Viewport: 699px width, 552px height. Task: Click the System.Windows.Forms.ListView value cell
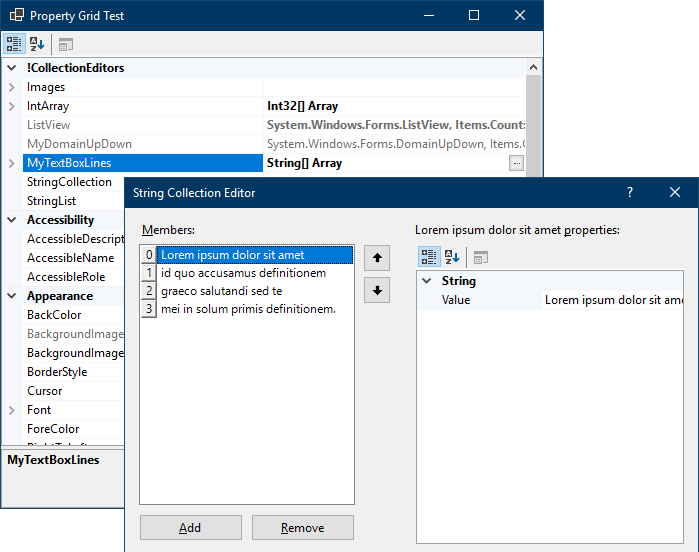coord(395,125)
